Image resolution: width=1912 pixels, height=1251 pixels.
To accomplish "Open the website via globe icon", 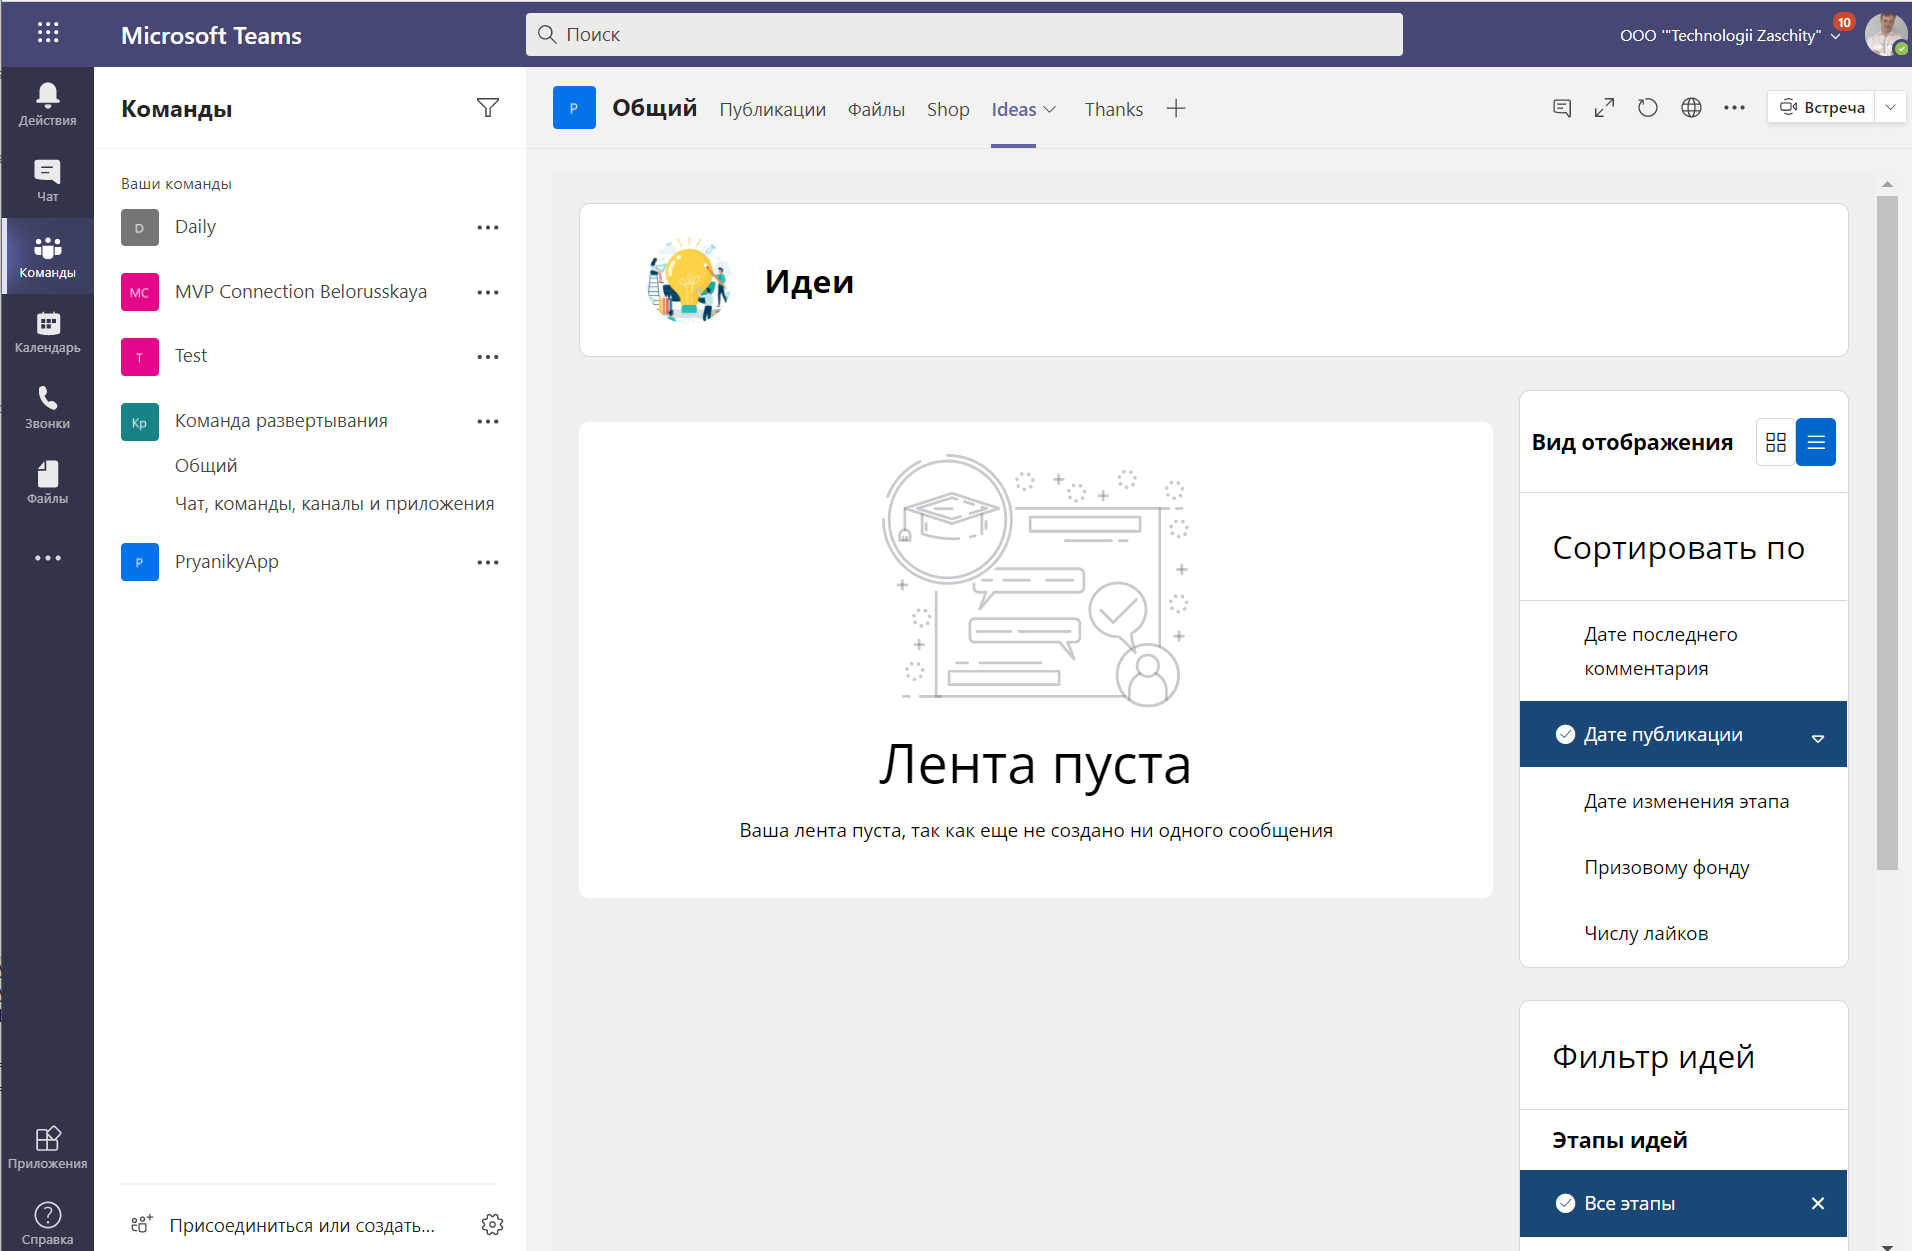I will (x=1691, y=108).
